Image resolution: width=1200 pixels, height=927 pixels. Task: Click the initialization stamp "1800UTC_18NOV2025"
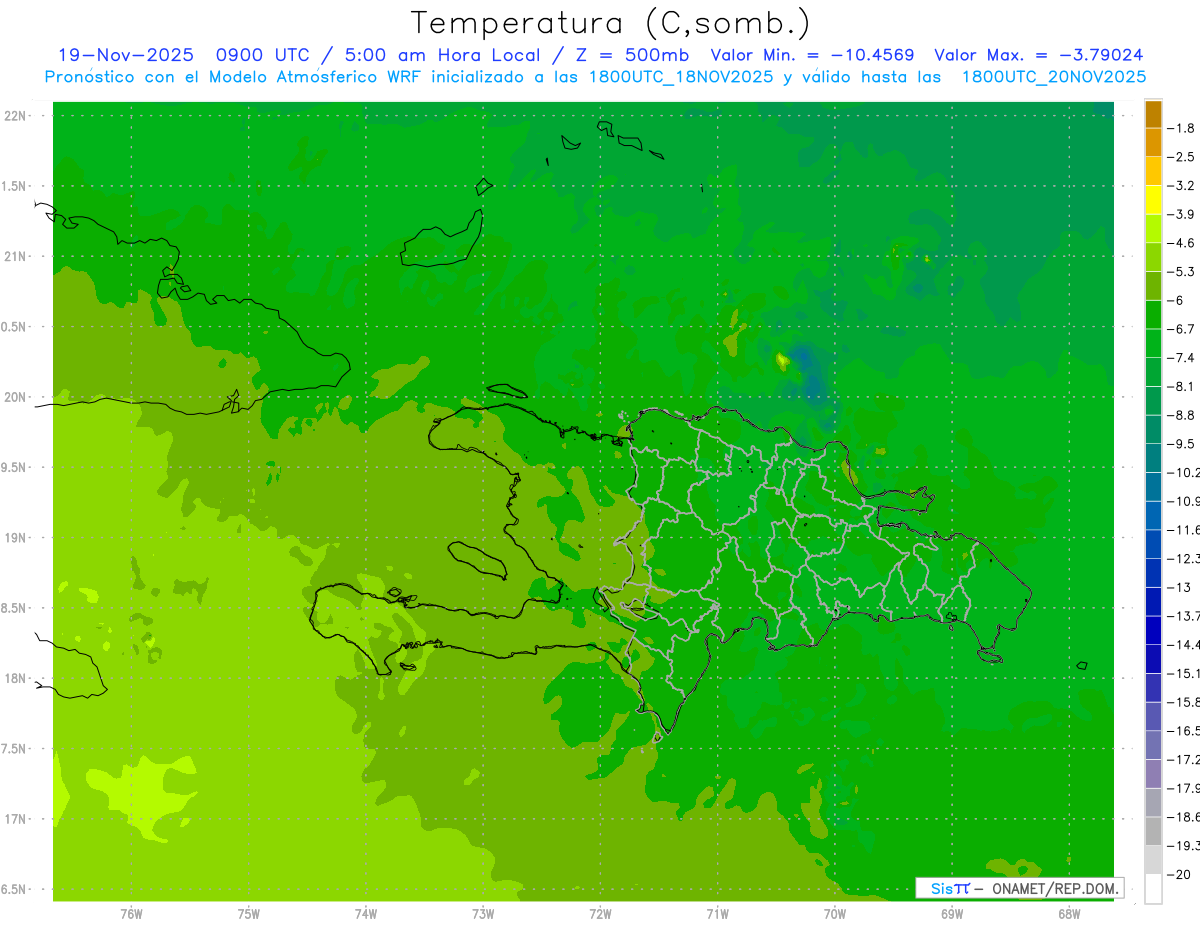coord(682,77)
